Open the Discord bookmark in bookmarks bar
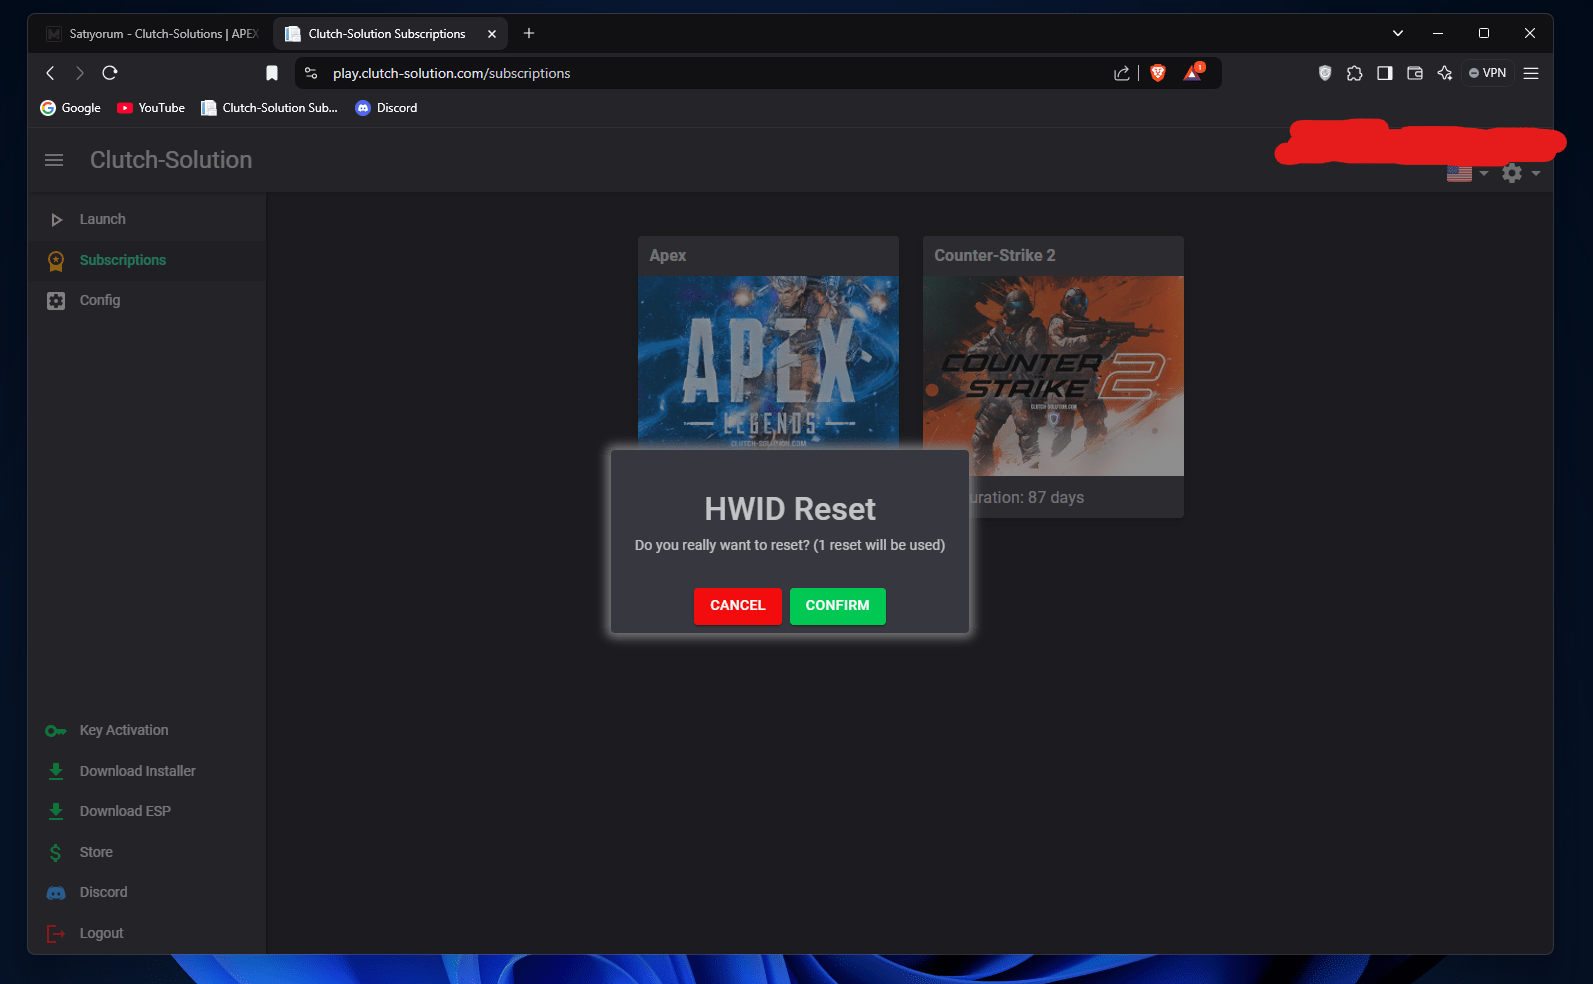The width and height of the screenshot is (1593, 984). [386, 108]
